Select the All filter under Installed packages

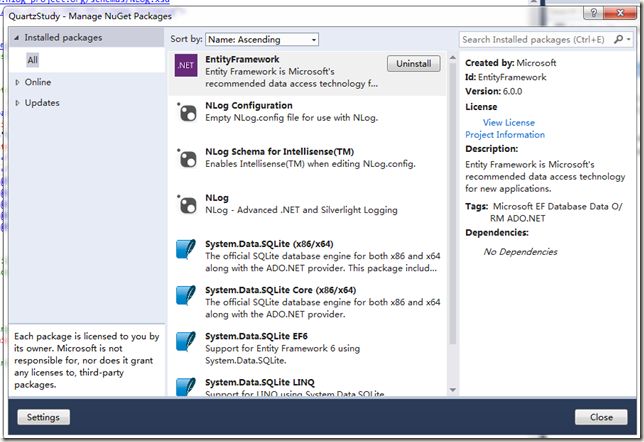[x=32, y=60]
